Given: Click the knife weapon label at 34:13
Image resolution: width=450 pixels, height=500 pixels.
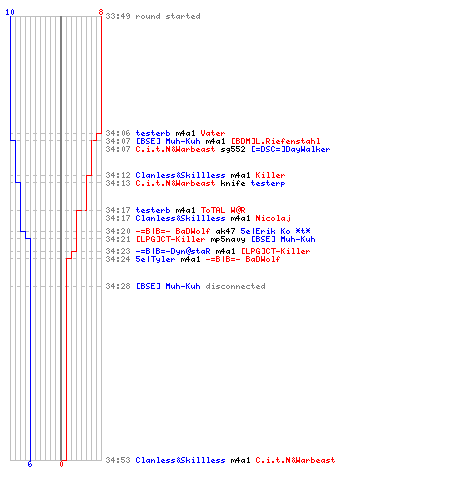Looking at the screenshot, I should pyautogui.click(x=233, y=183).
